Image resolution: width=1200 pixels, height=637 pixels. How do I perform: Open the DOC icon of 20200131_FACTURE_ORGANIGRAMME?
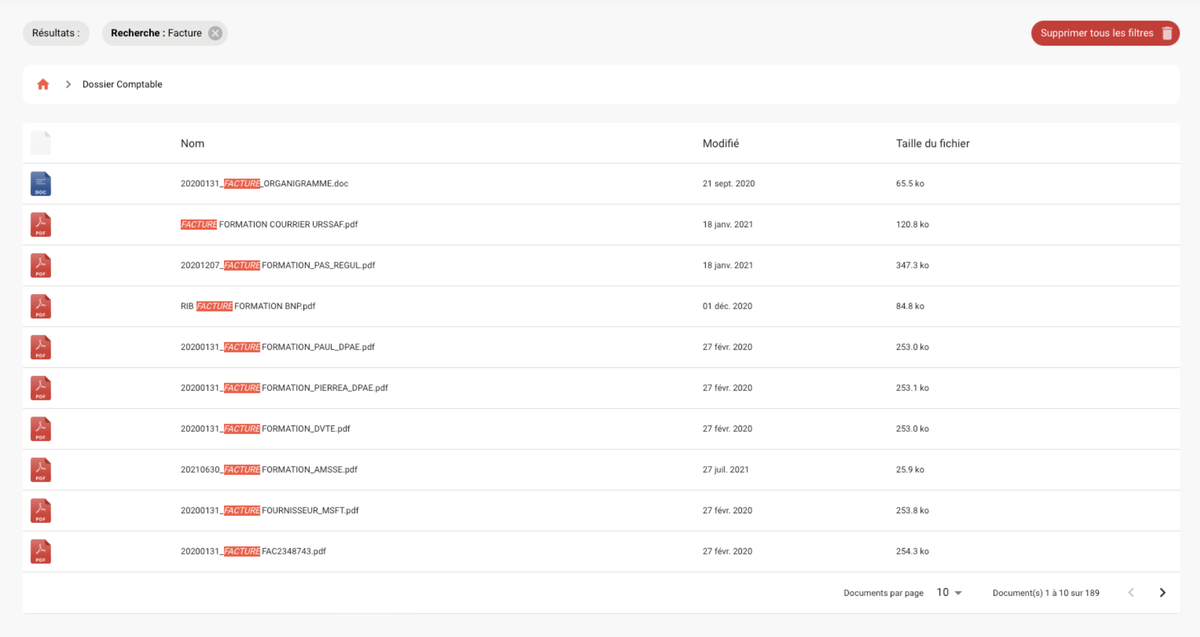[x=40, y=183]
